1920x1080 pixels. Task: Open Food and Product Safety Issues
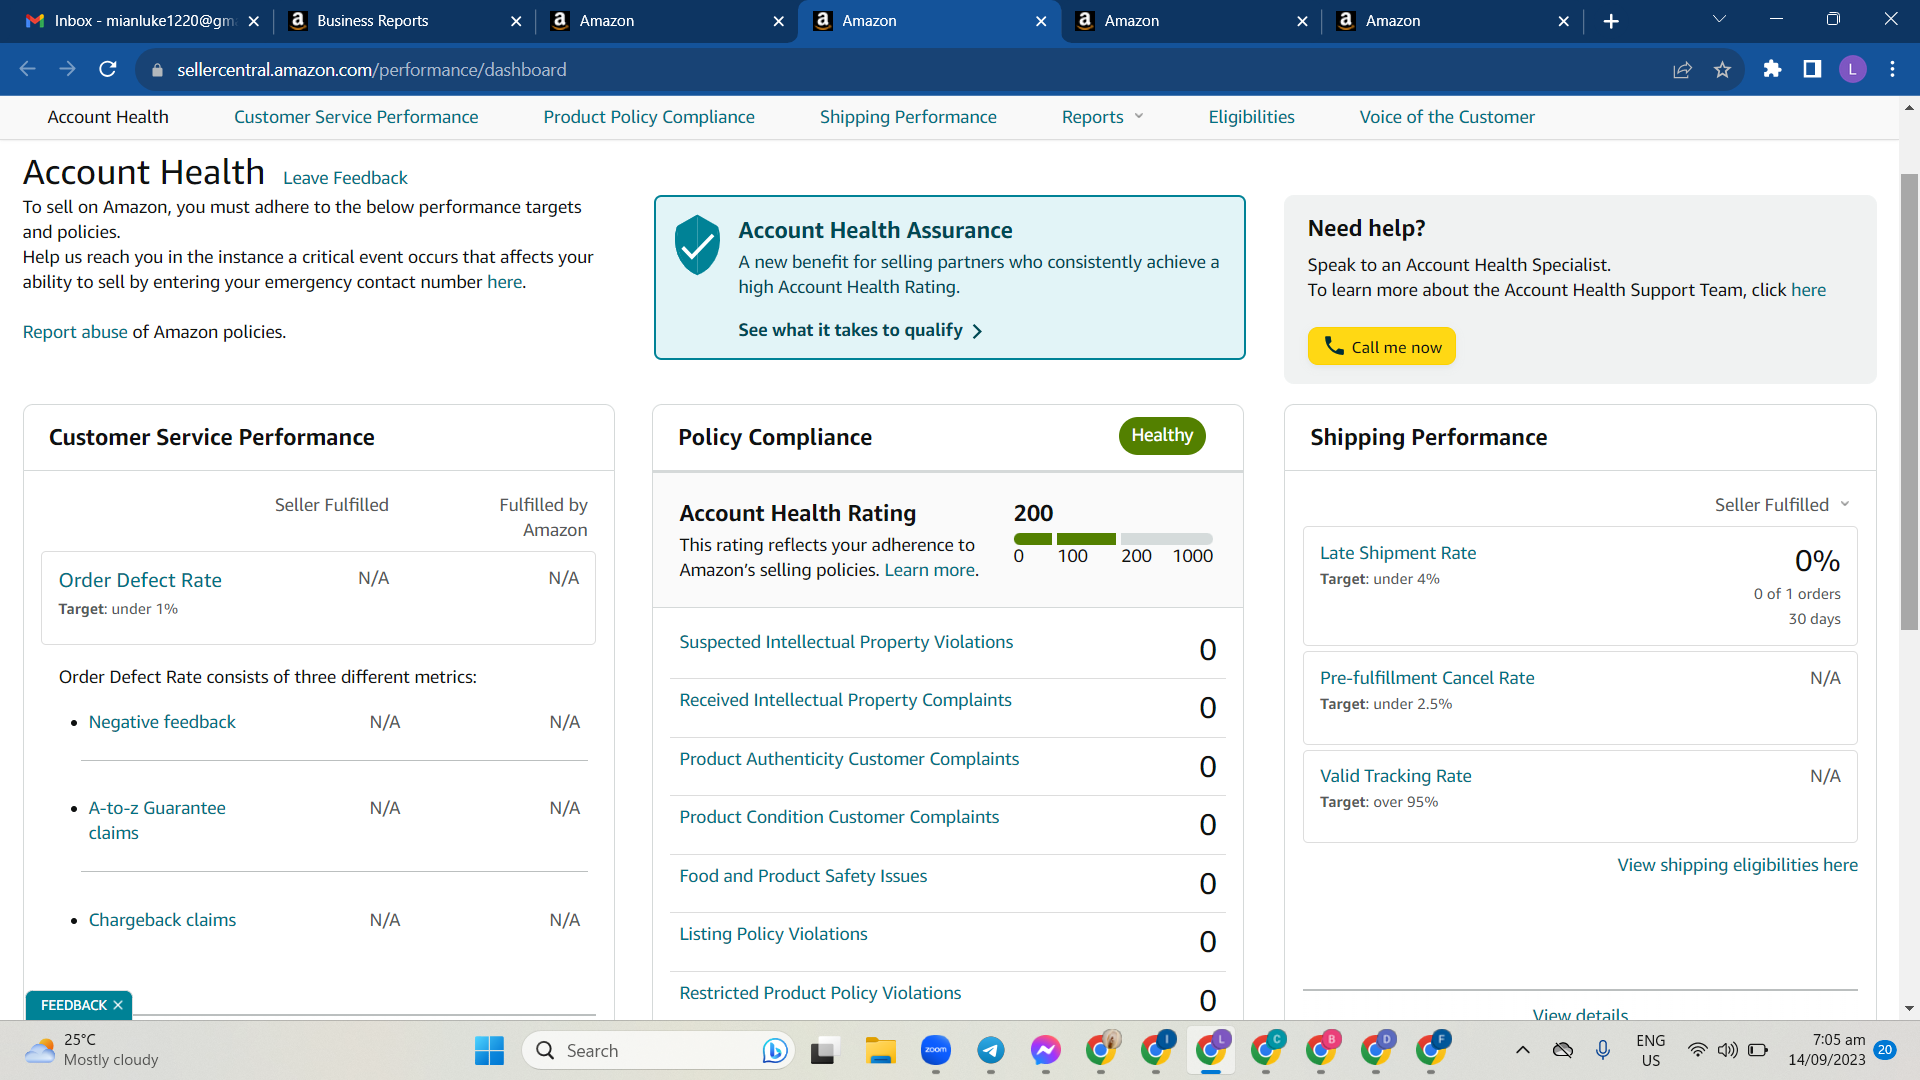(803, 876)
